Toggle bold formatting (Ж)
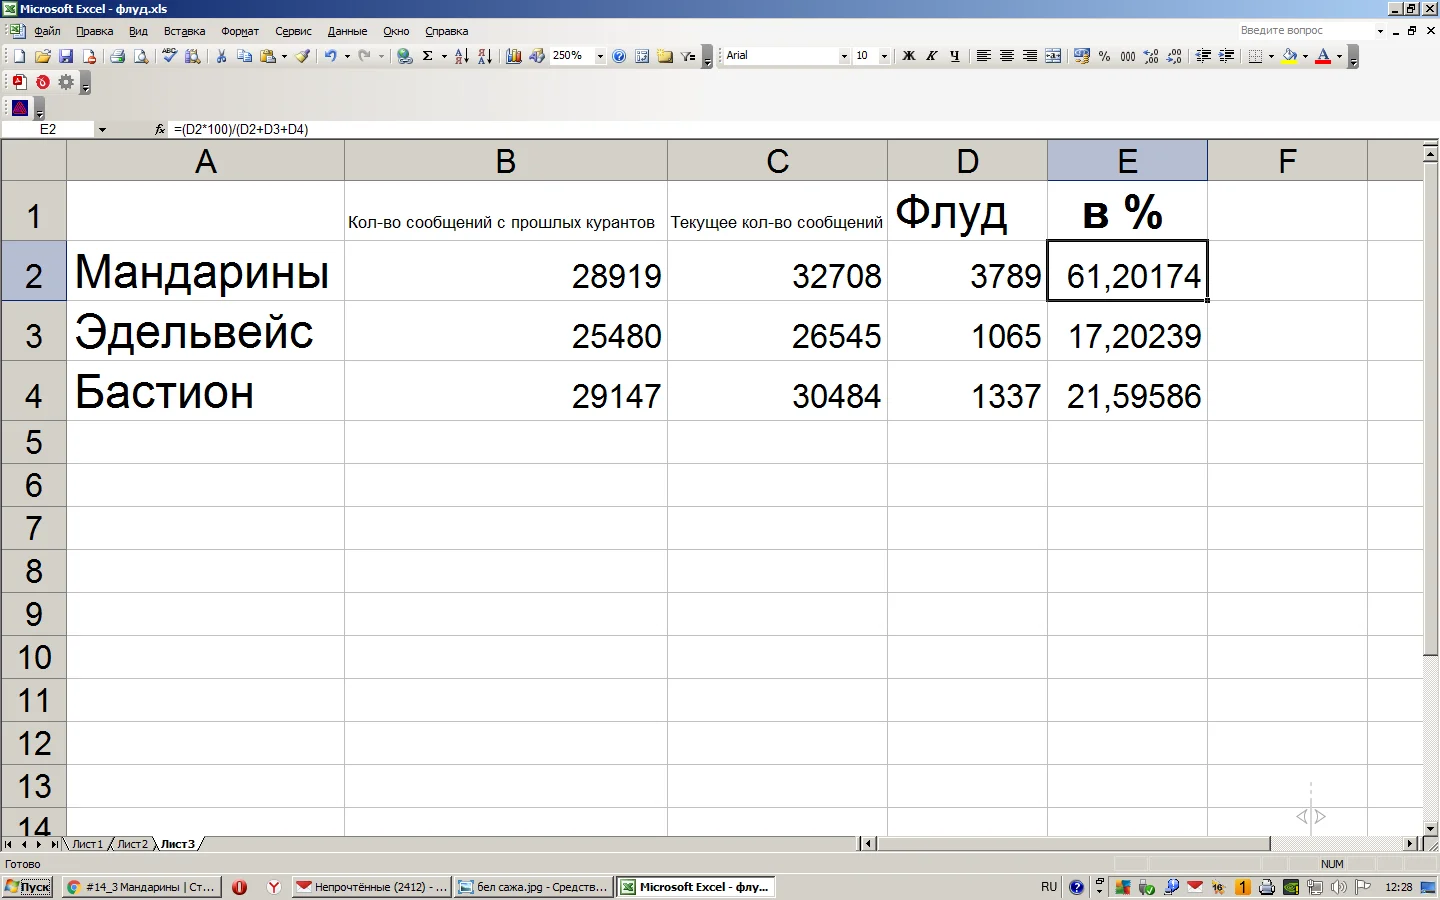Screen dimensions: 1440x900 click(x=909, y=56)
